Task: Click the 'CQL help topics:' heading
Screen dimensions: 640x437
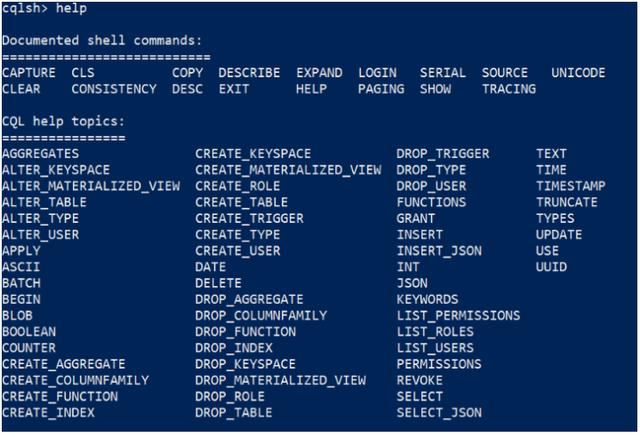Action: [63, 121]
